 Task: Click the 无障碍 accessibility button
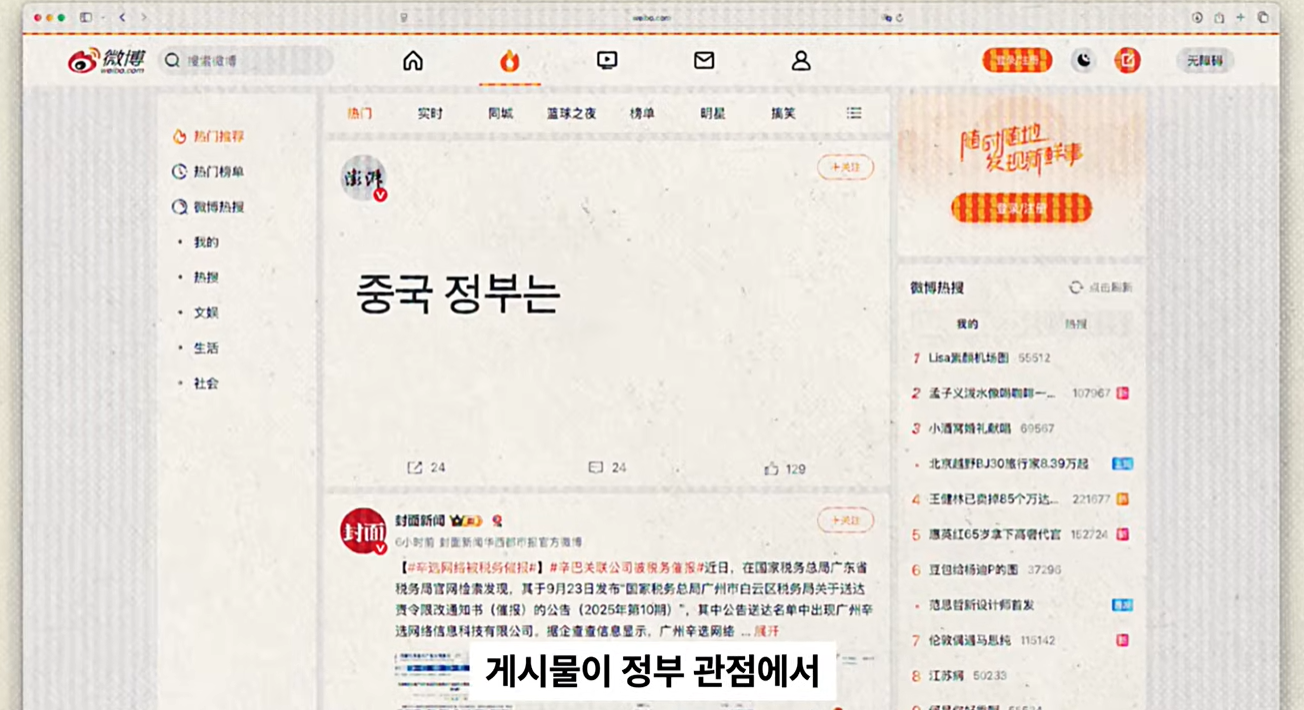(1204, 61)
